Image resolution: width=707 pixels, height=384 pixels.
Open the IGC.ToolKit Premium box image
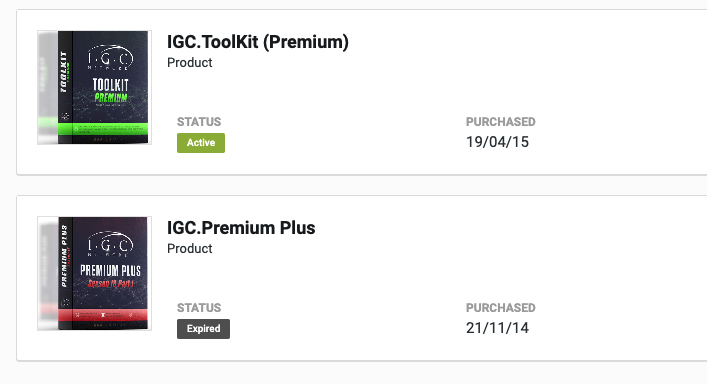[94, 87]
